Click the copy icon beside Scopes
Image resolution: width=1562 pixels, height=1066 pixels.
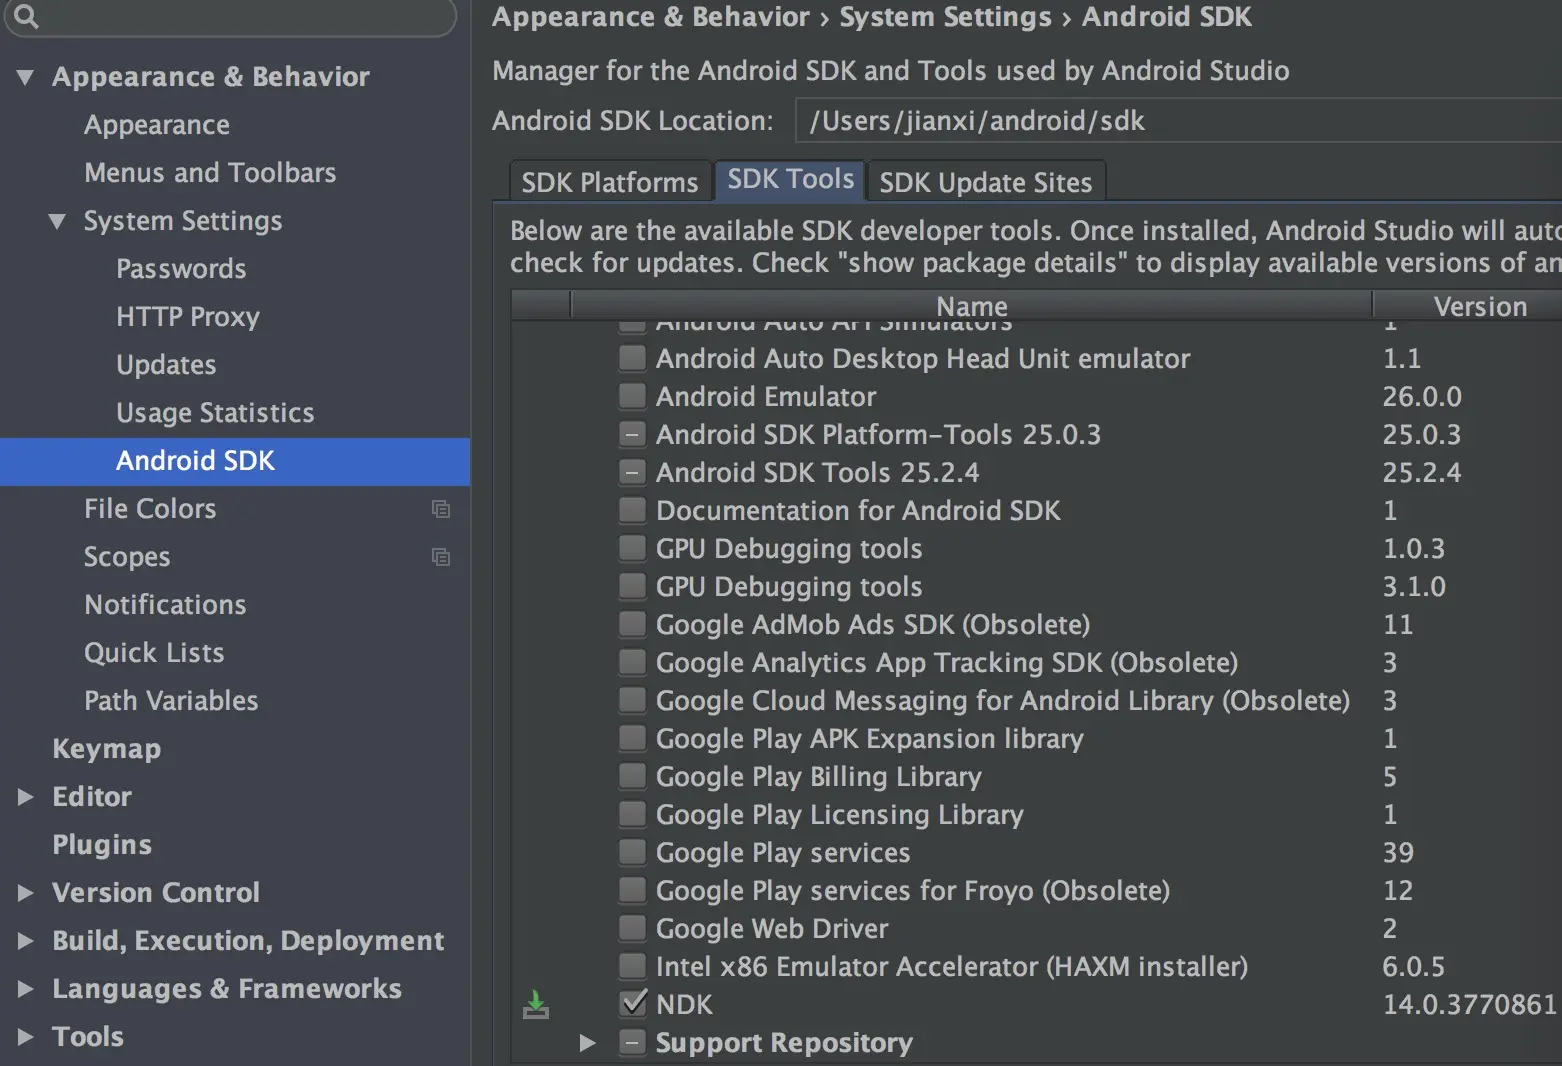tap(440, 557)
